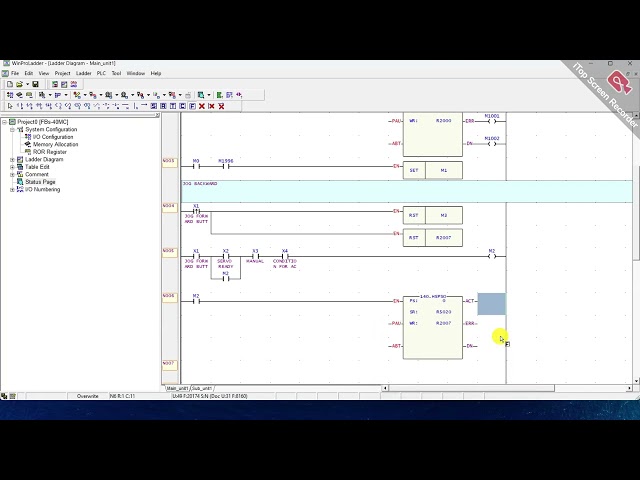This screenshot has height=480, width=640.
Task: Select I/O Configuration in project tree
Action: [53, 137]
